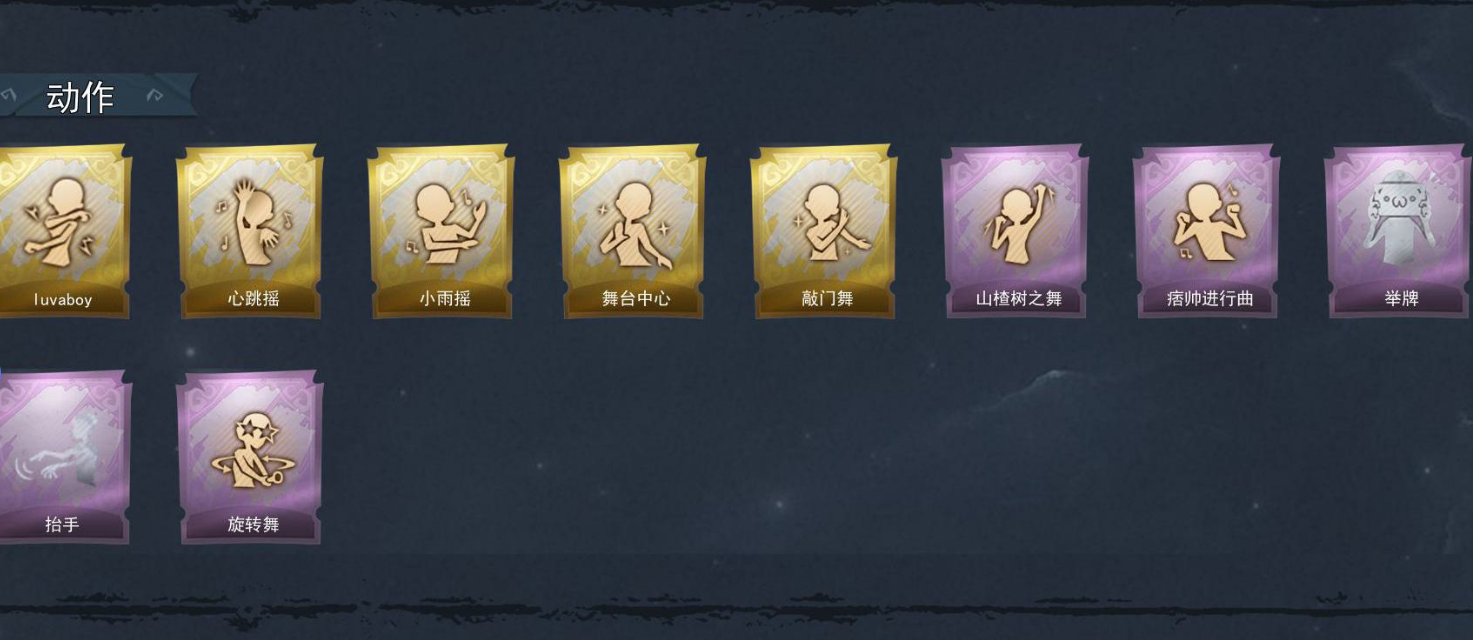
Task: Click the 舞台中心 text label
Action: click(636, 299)
